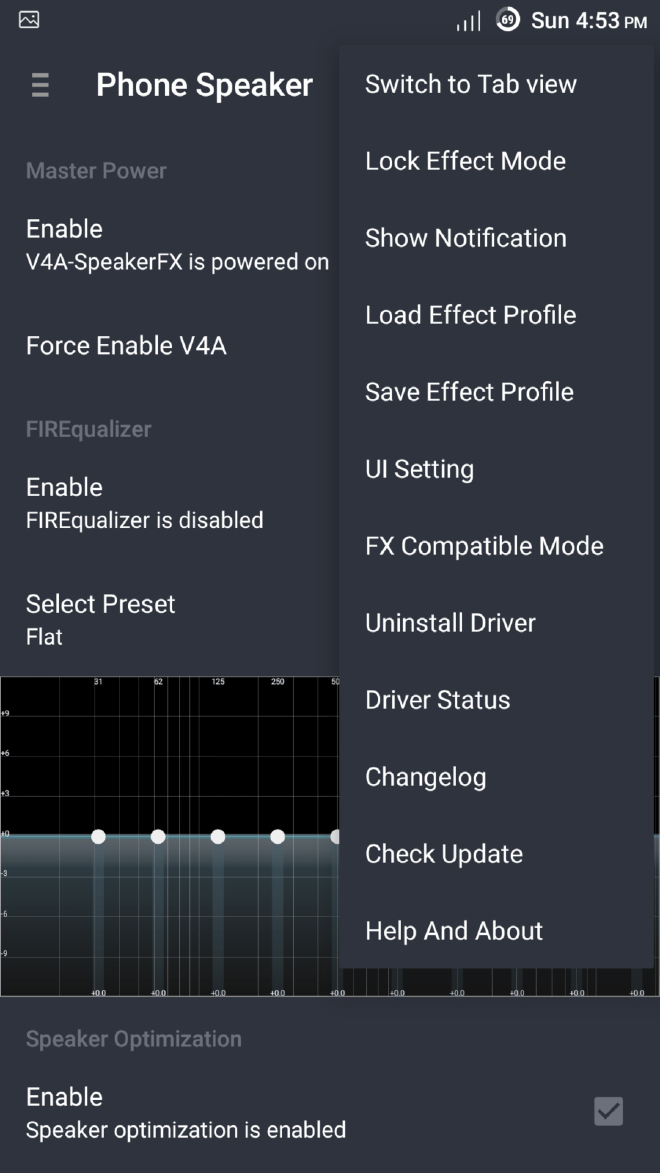Choose Load Effect Profile
Viewport: 660px width, 1173px height.
point(471,314)
